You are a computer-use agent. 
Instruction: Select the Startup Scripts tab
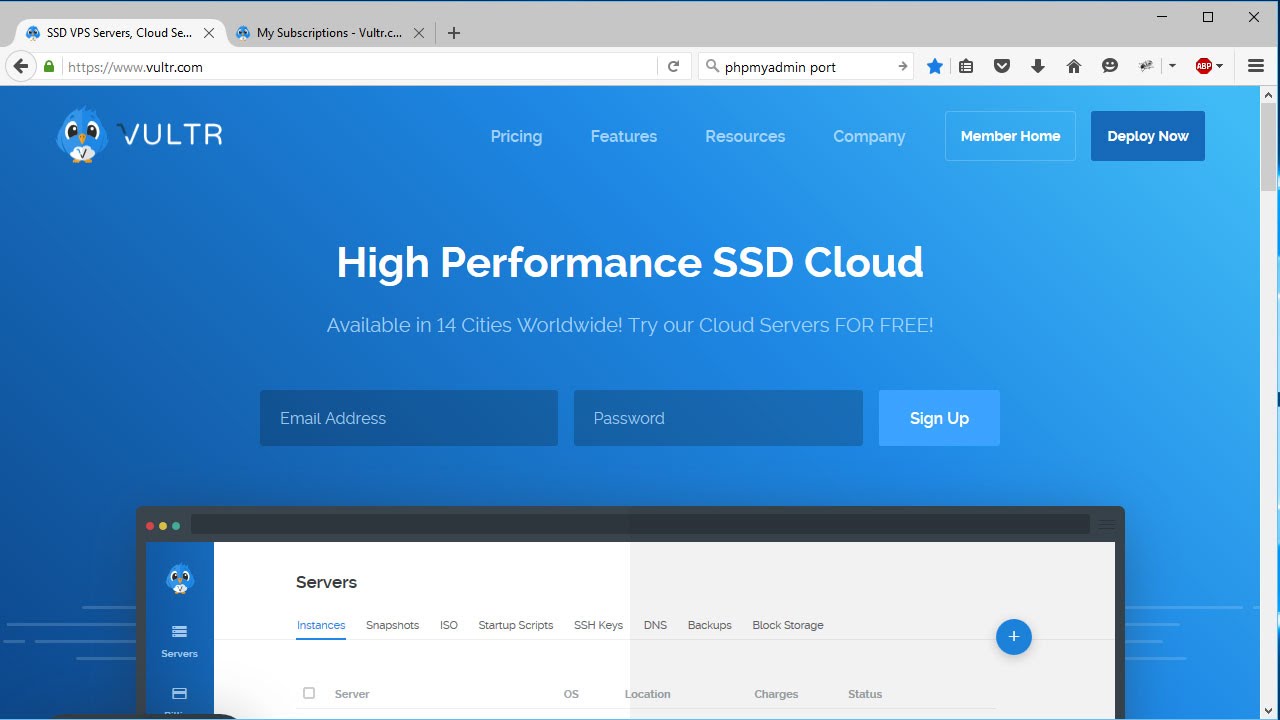pyautogui.click(x=516, y=625)
